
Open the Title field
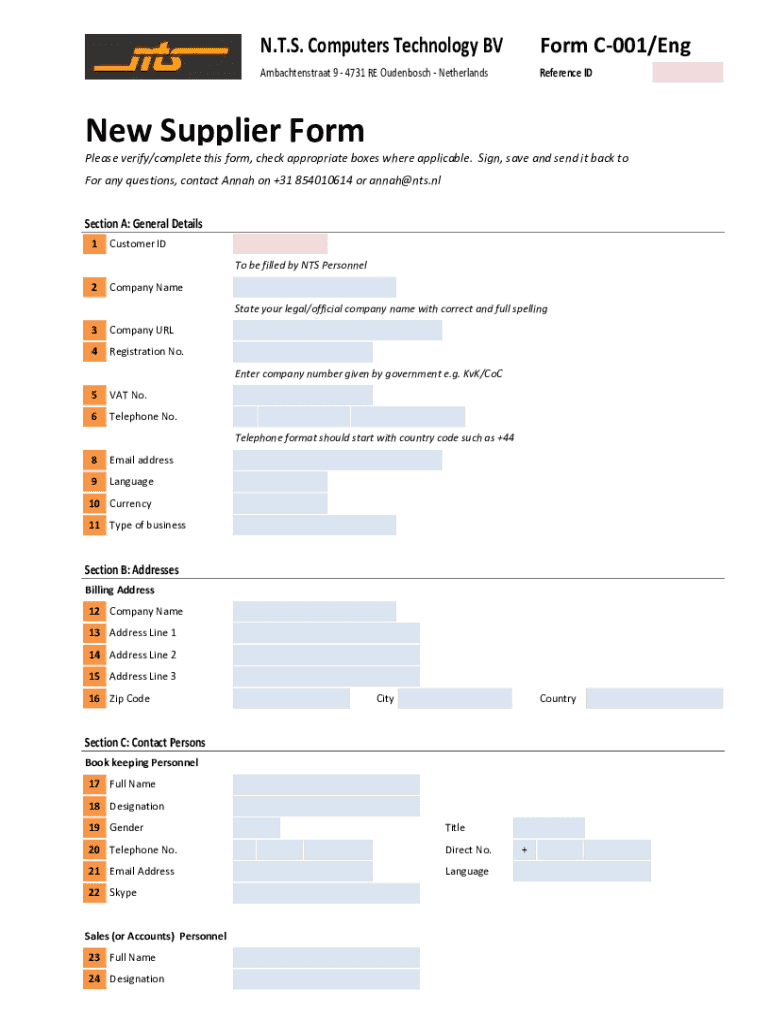[x=548, y=828]
